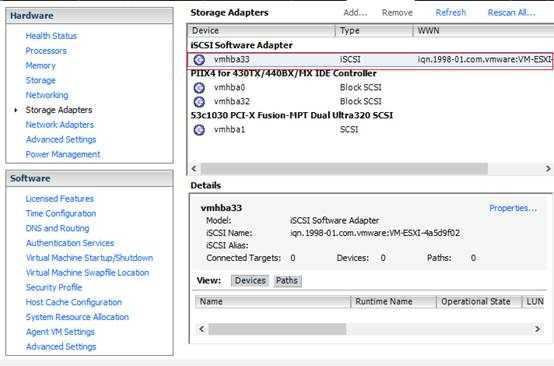The width and height of the screenshot is (554, 366).
Task: Go to the Storage section
Action: pyautogui.click(x=41, y=81)
